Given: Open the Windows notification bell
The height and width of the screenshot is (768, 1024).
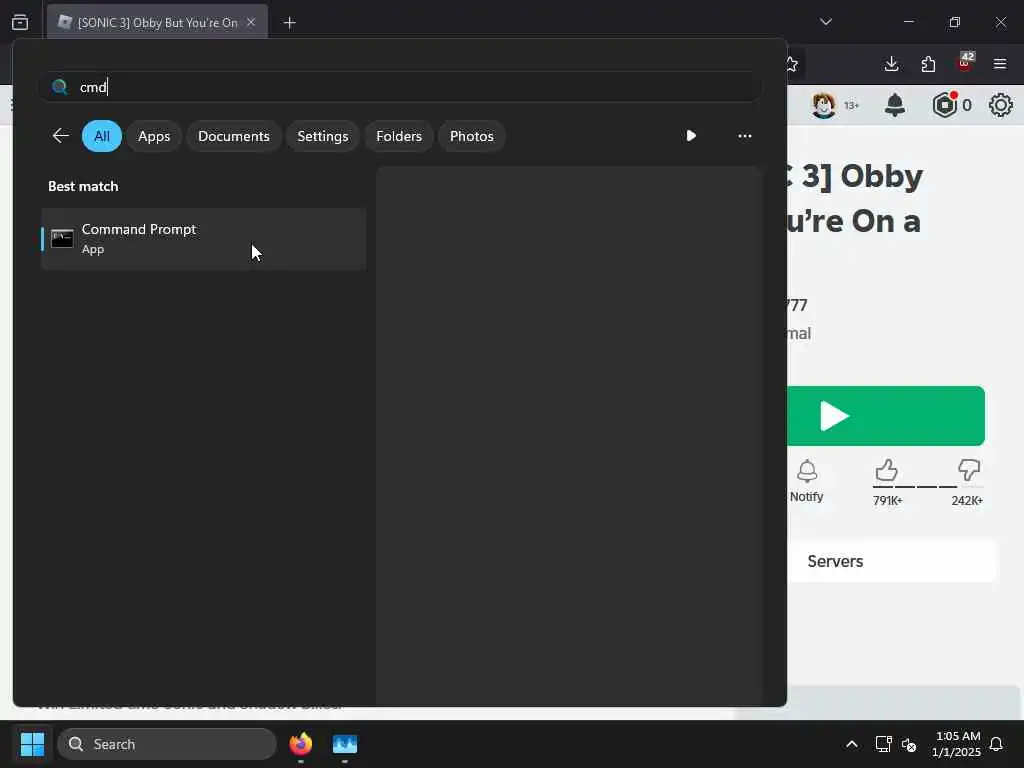Looking at the screenshot, I should pyautogui.click(x=997, y=744).
